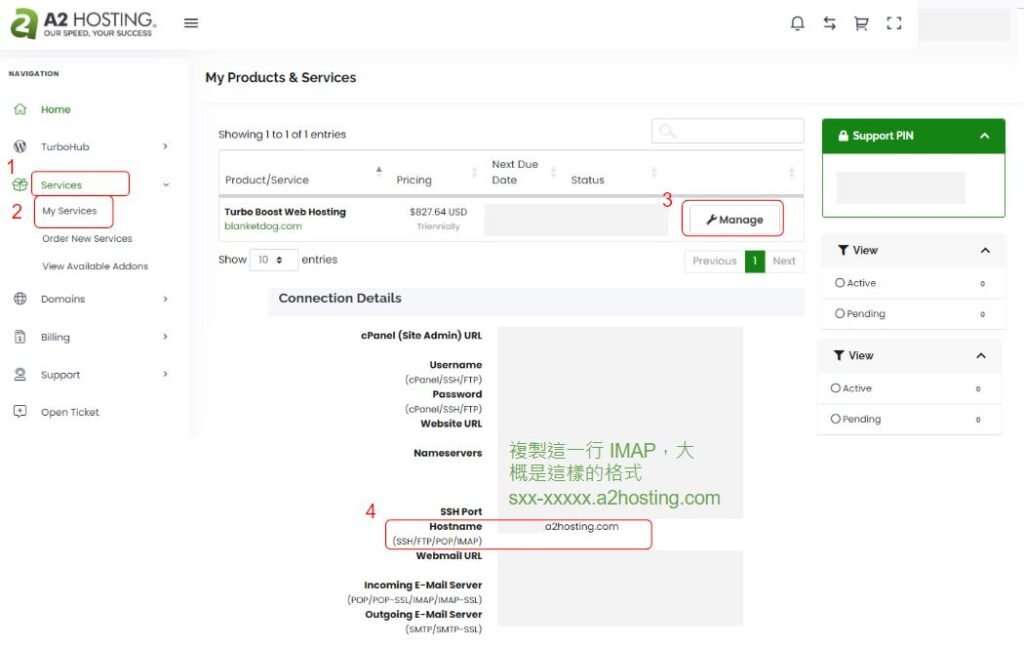Go to Order New Services
The image size is (1024, 647).
tap(87, 238)
